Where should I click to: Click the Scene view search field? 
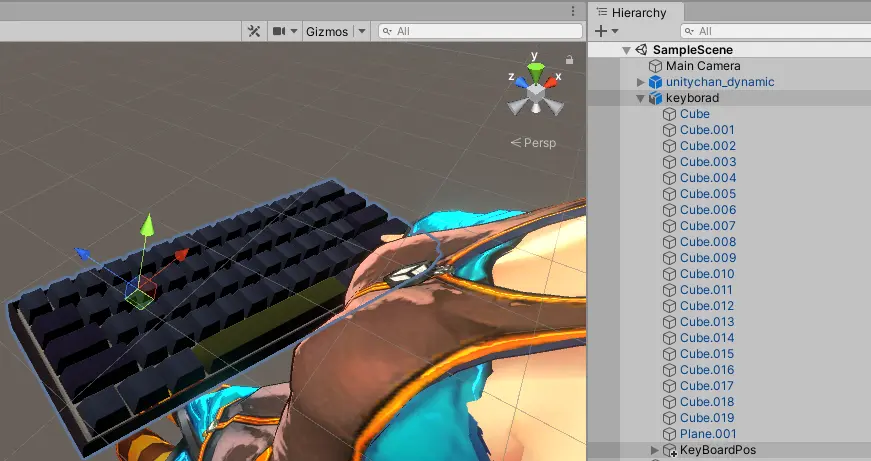coord(480,31)
